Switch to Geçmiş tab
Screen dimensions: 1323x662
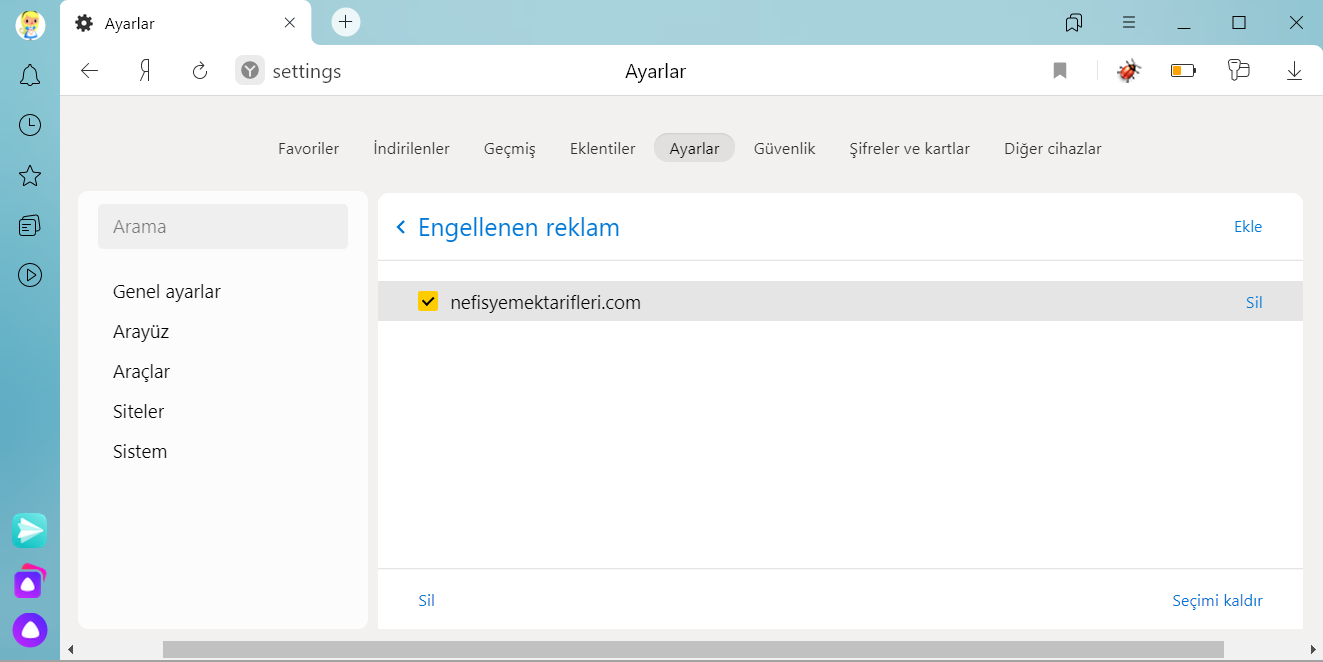coord(509,148)
